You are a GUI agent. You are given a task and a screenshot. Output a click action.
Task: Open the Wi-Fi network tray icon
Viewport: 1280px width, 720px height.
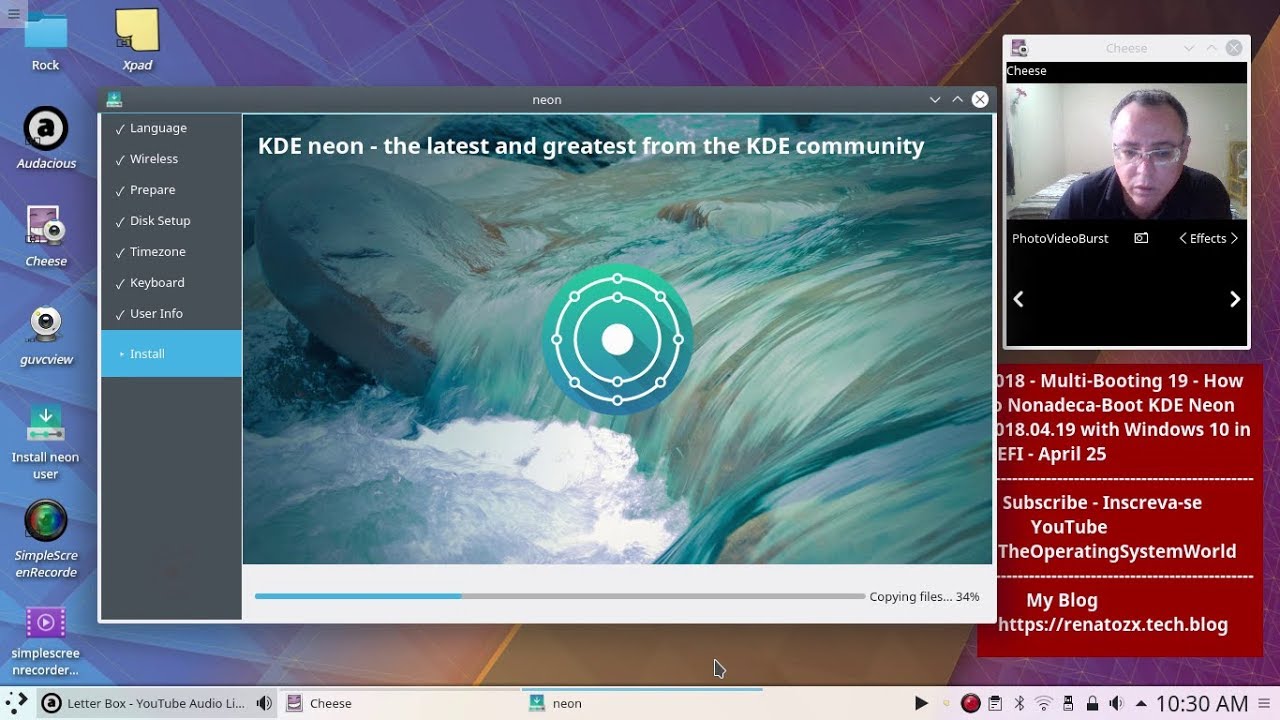(1044, 703)
